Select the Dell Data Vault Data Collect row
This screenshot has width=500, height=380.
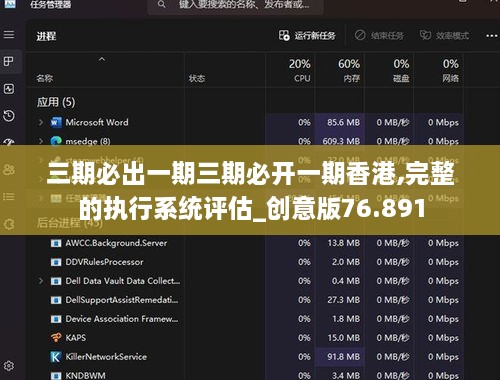coord(123,281)
